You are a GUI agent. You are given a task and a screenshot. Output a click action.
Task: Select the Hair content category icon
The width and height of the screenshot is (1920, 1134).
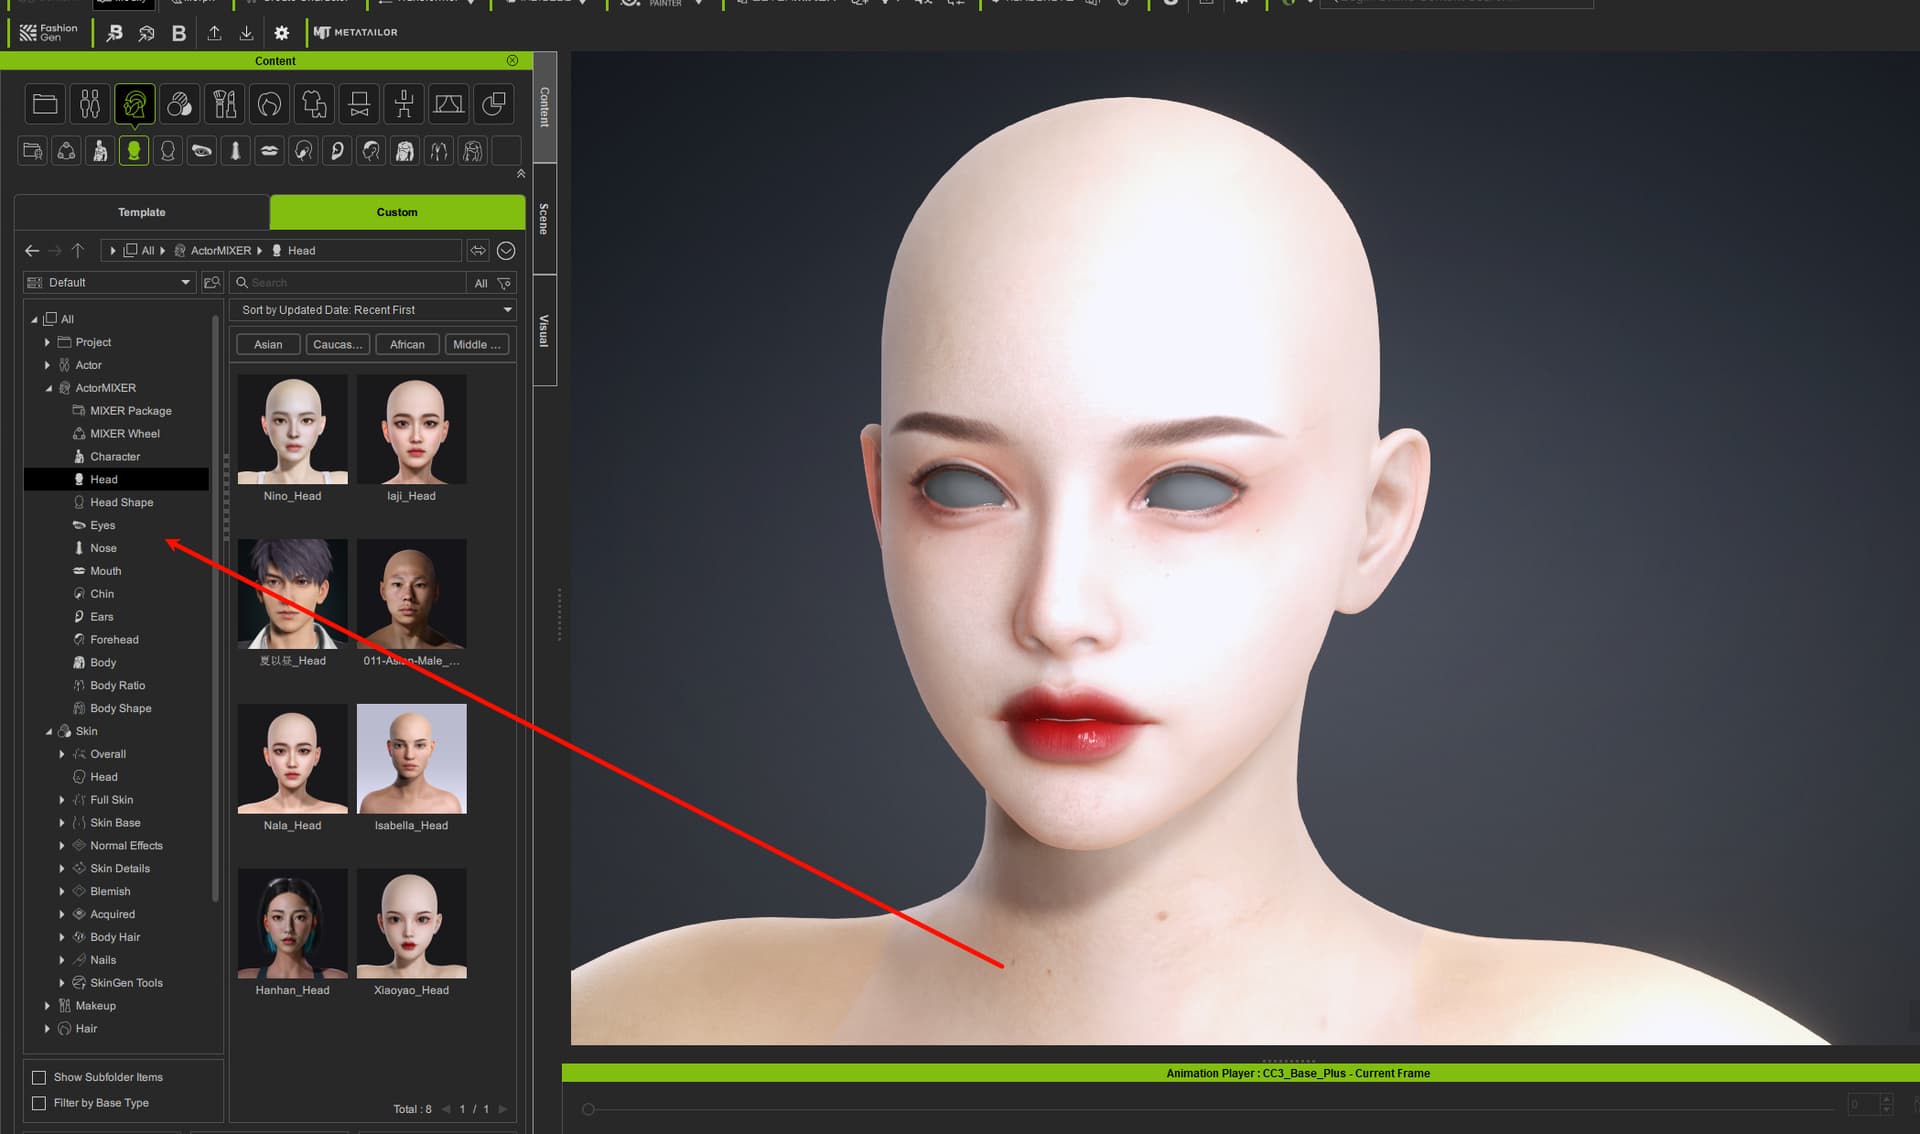point(269,104)
